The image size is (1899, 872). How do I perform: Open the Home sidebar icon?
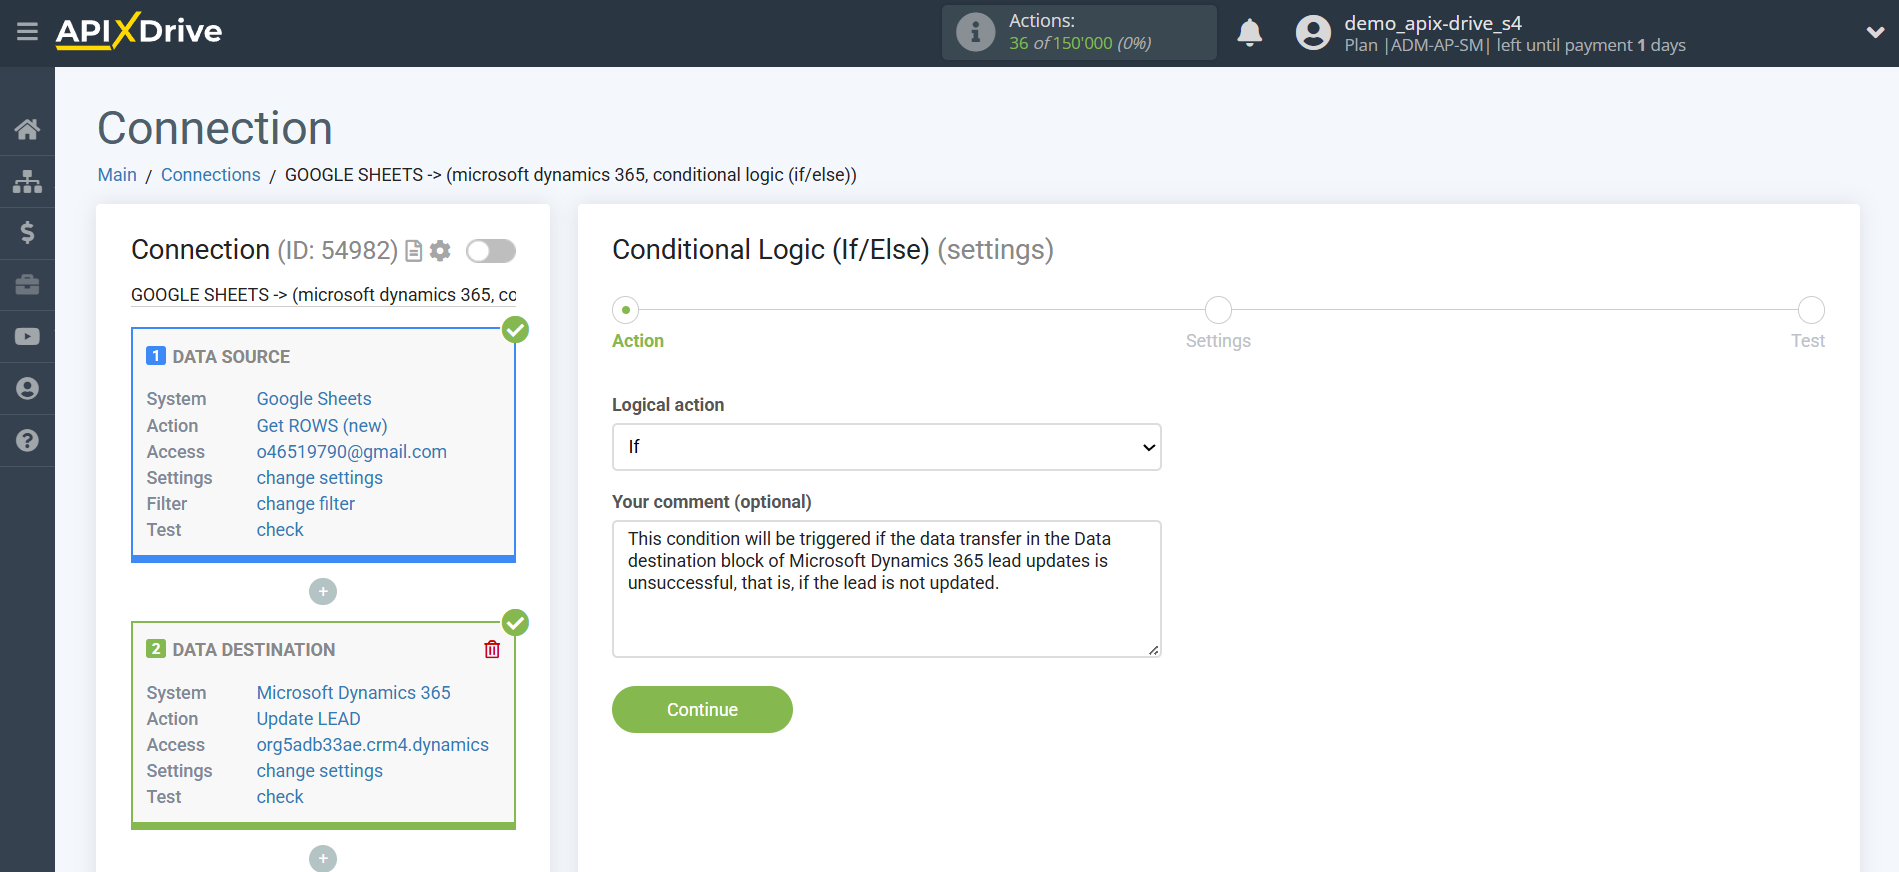click(27, 129)
